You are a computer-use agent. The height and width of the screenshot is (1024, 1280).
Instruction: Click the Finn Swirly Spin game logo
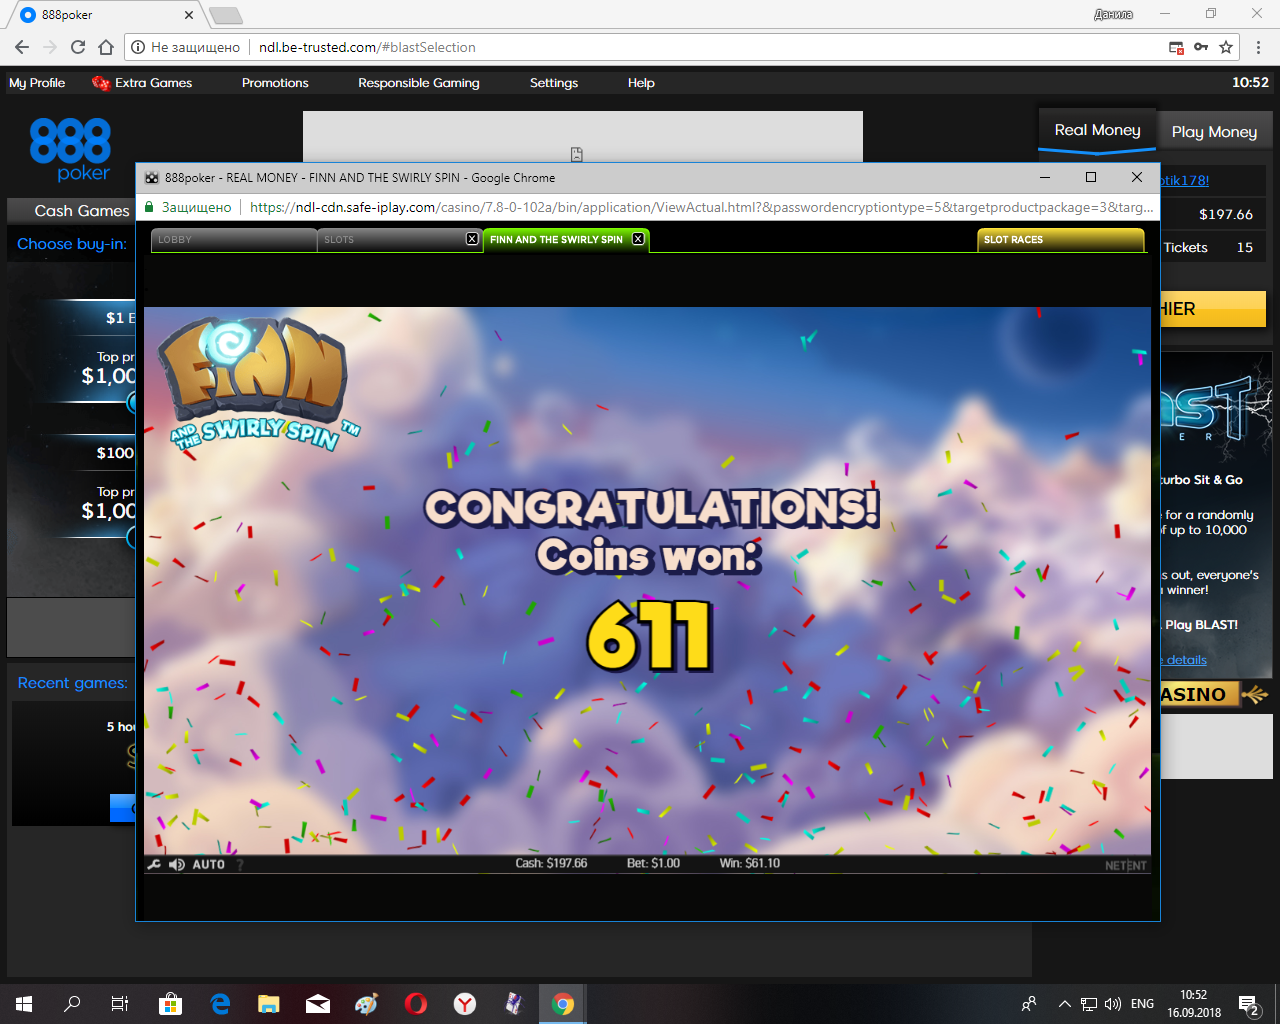click(258, 384)
